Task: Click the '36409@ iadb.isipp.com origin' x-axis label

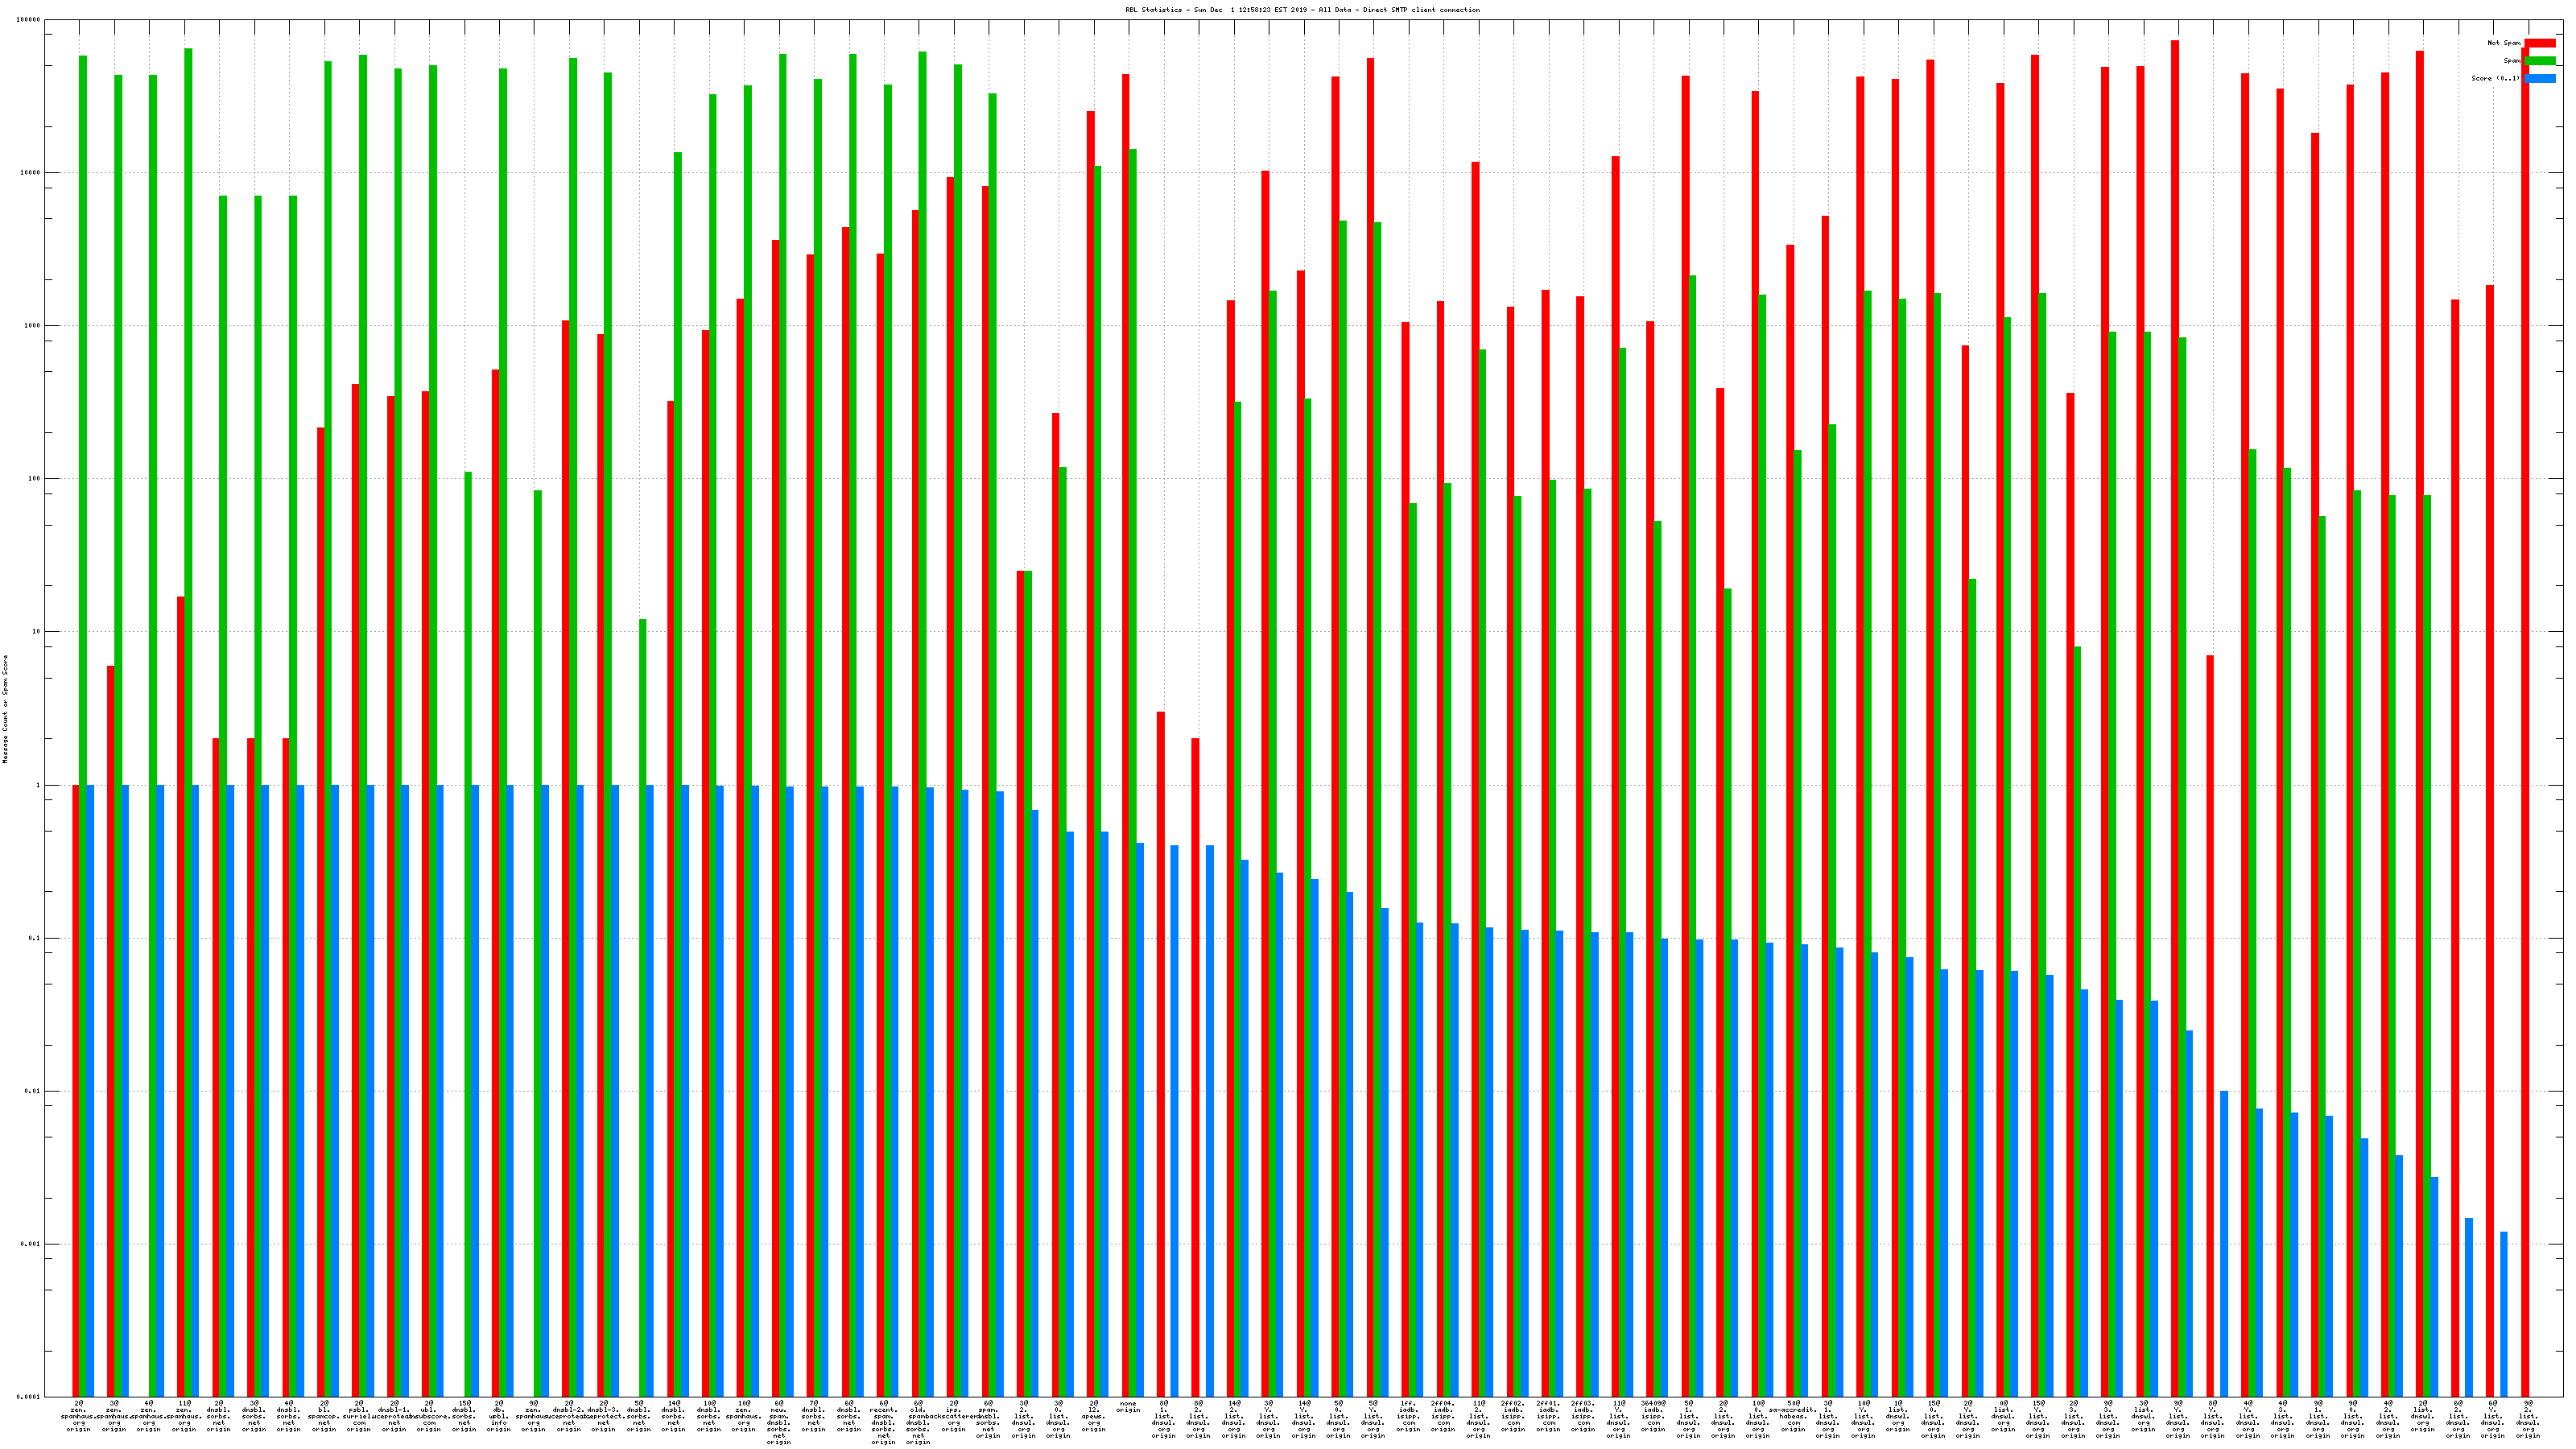Action: click(1653, 1416)
